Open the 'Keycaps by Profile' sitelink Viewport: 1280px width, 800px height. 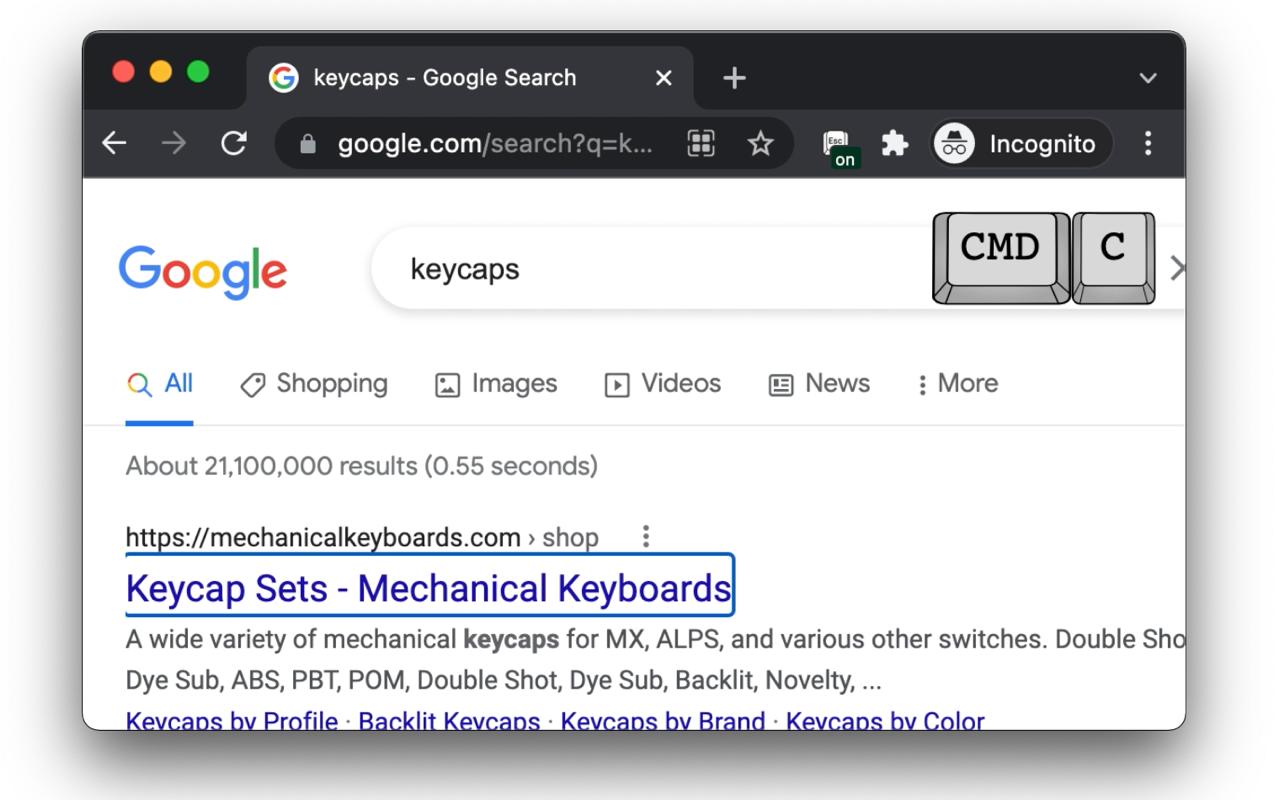tap(232, 720)
